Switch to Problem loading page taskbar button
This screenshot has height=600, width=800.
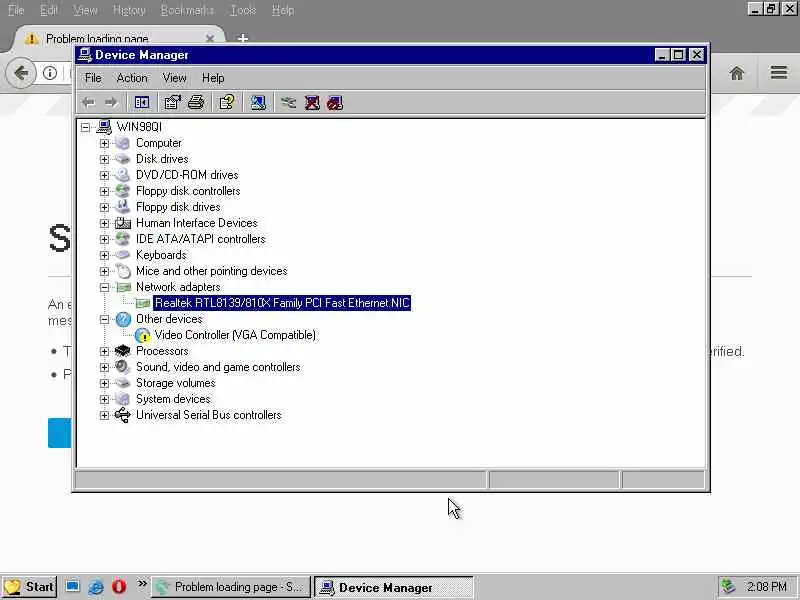tap(231, 587)
